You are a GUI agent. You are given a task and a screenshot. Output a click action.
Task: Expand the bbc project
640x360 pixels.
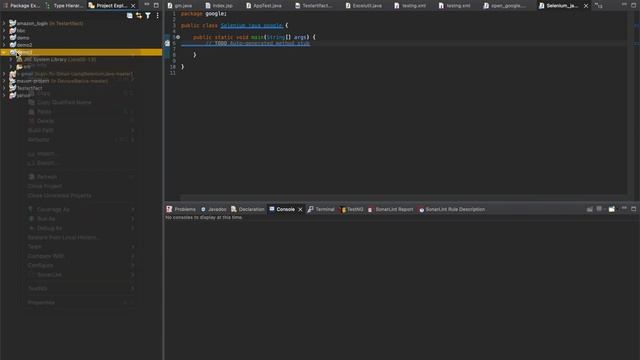[4, 31]
